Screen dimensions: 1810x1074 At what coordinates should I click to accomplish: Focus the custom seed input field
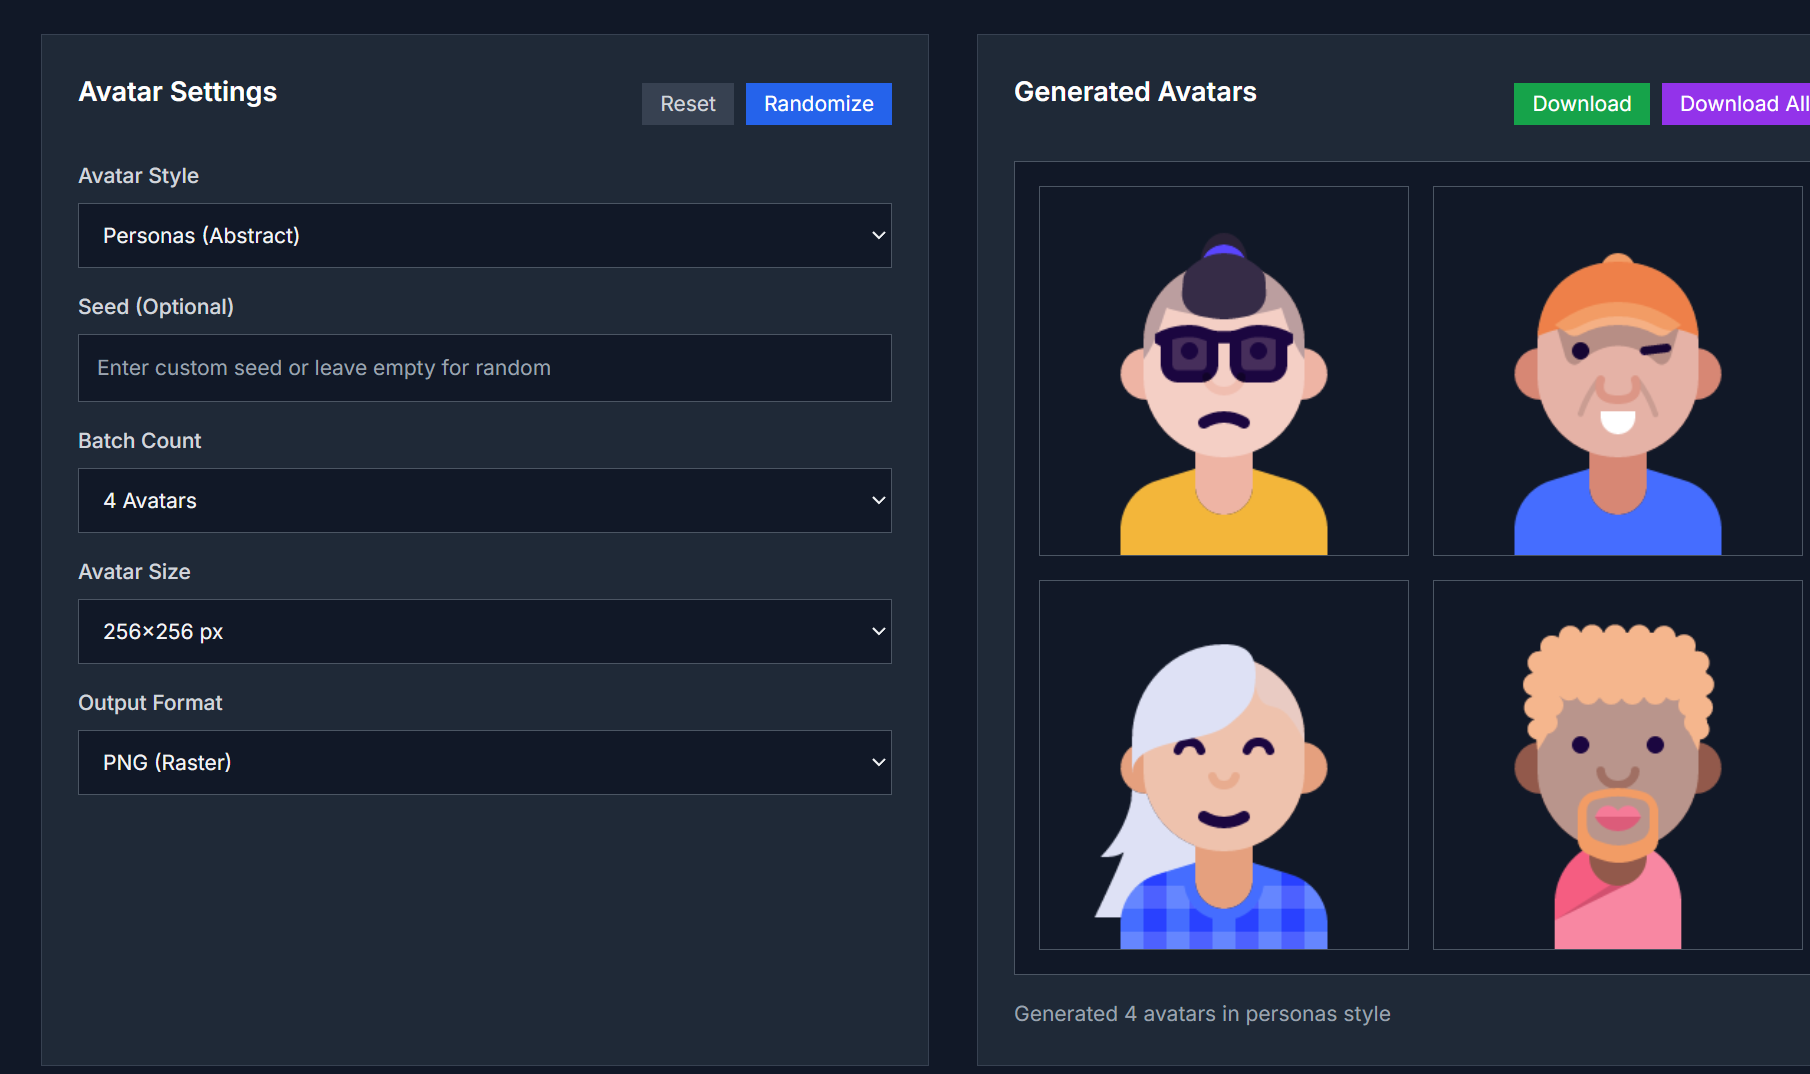pos(484,368)
